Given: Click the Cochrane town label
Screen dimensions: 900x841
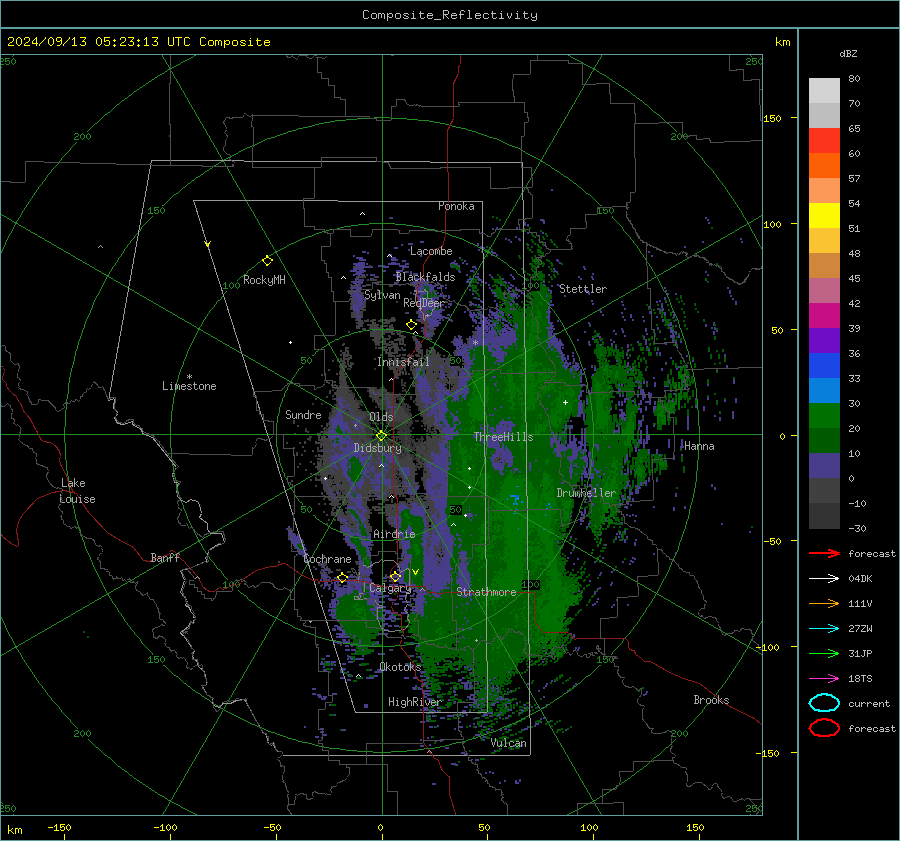Looking at the screenshot, I should coord(327,559).
